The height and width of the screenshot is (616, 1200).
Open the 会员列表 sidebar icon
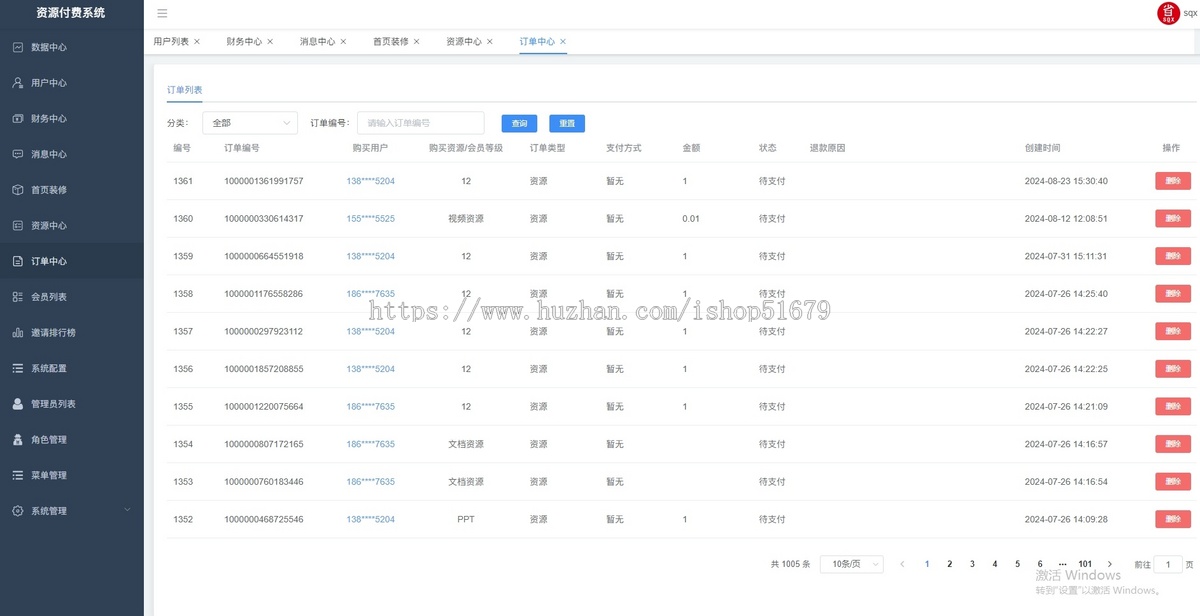pos(18,297)
